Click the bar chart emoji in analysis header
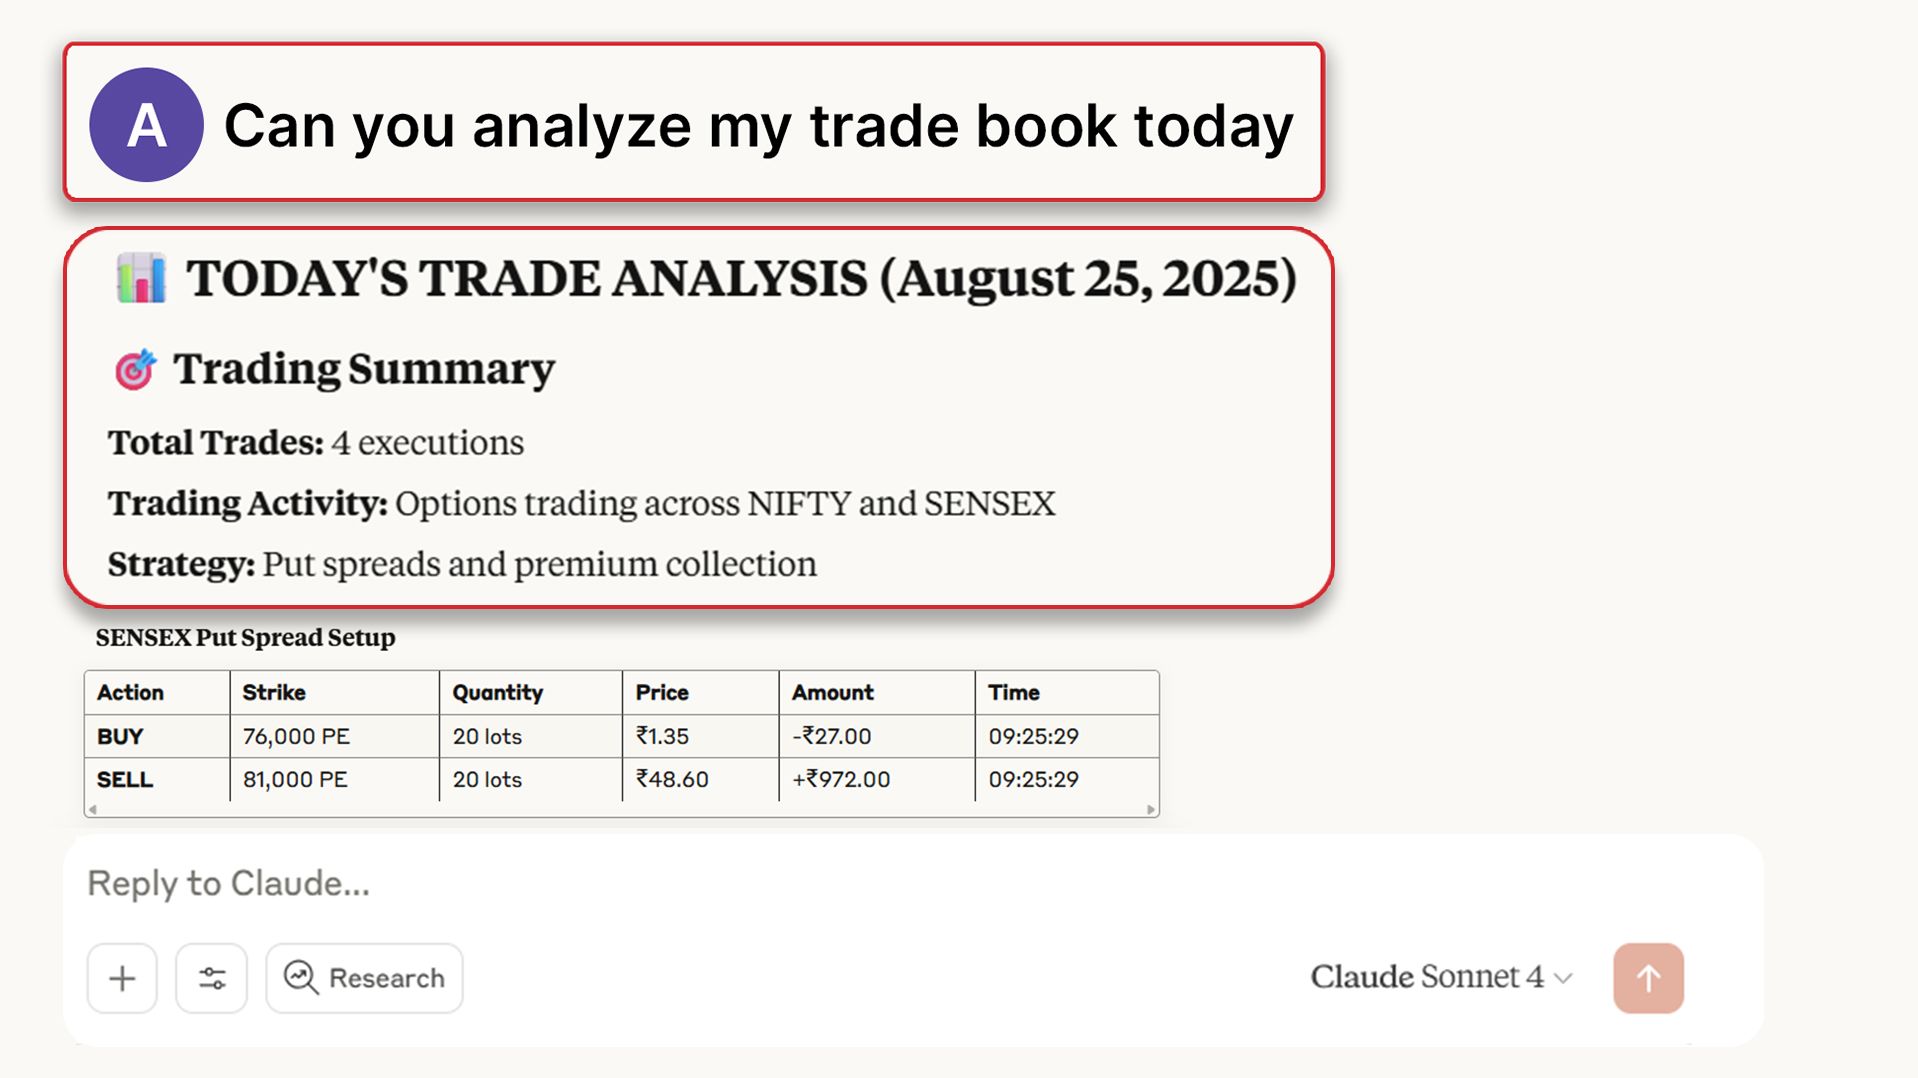The image size is (1918, 1078). 141,278
